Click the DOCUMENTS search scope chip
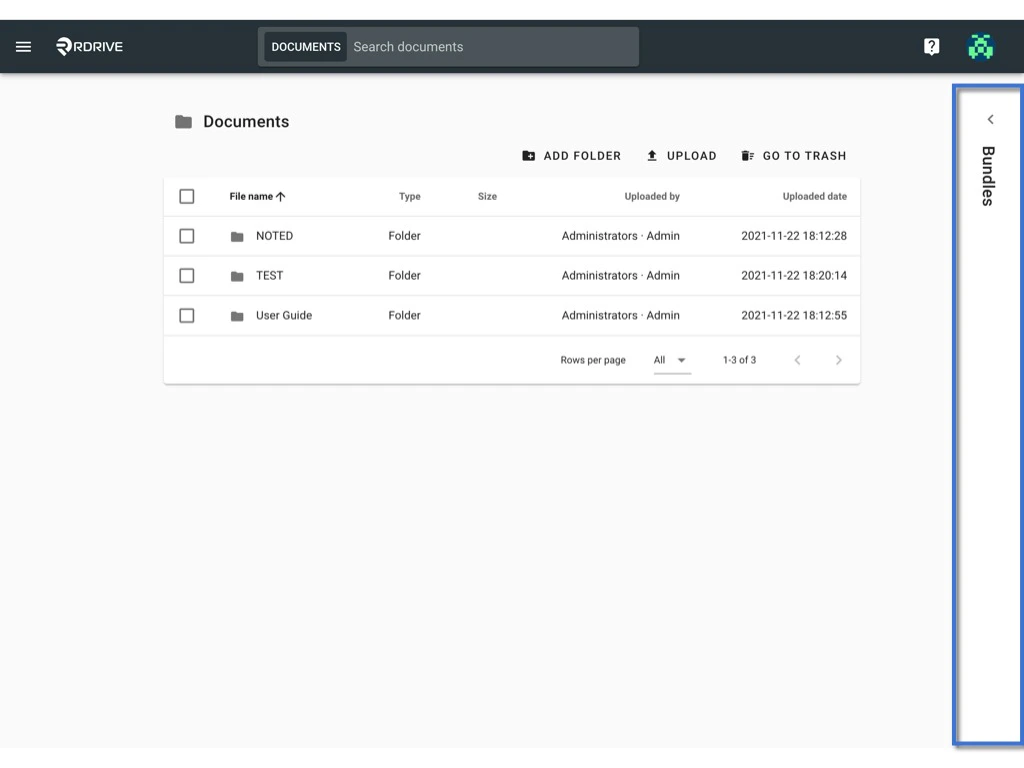Screen dimensions: 1024x768 pos(306,47)
